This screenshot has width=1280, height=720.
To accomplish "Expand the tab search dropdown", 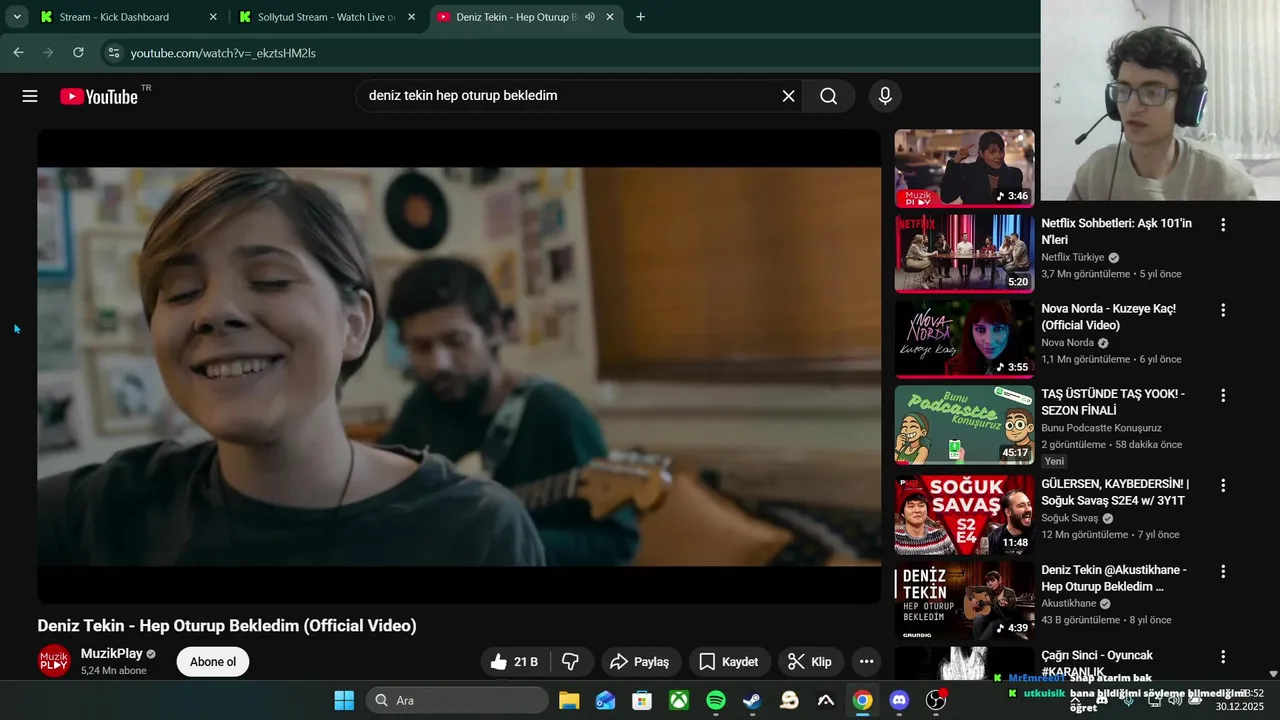I will coord(16,17).
